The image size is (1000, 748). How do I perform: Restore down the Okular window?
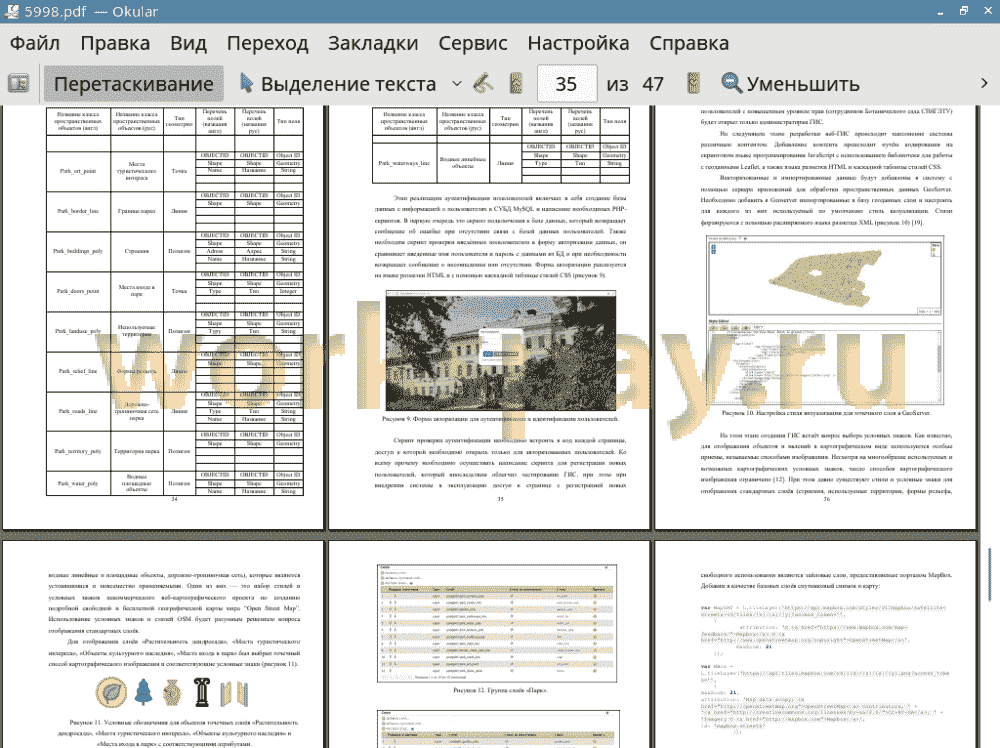point(964,11)
